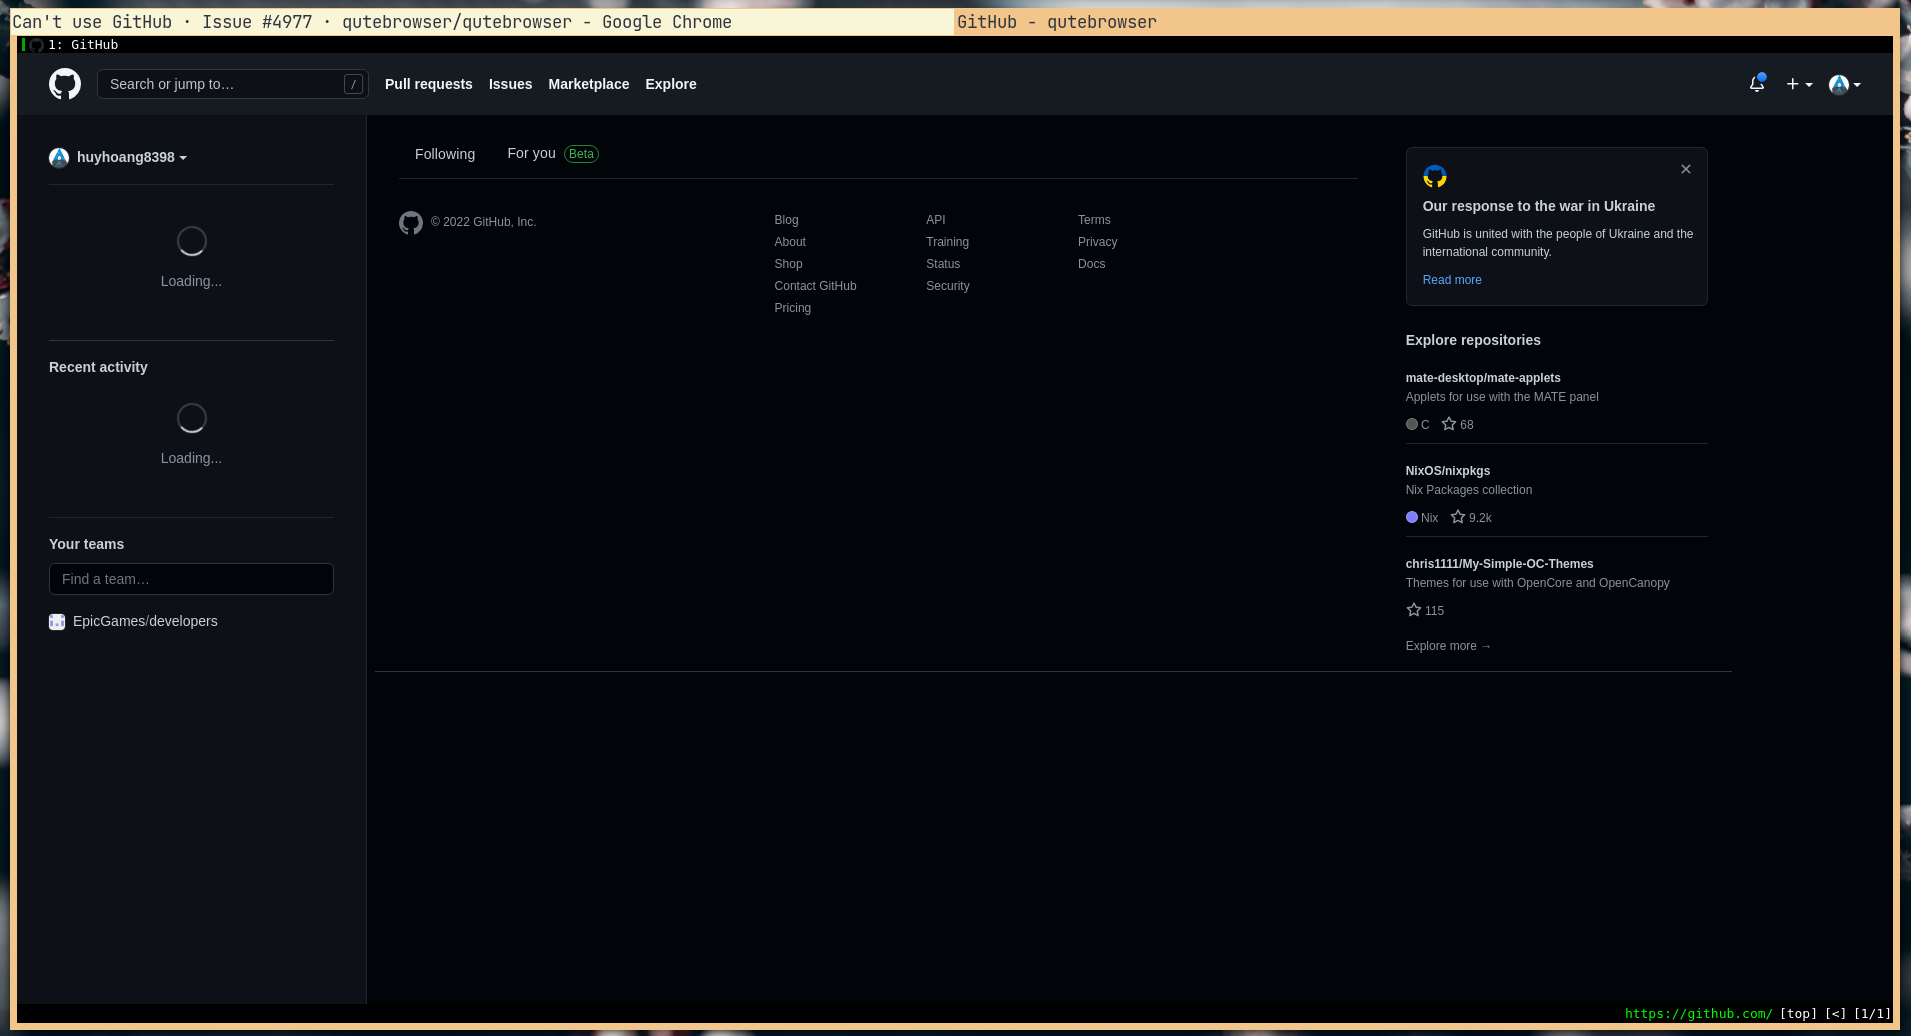The image size is (1911, 1036).
Task: Click the loading spinner above Recent activity
Action: pos(191,241)
